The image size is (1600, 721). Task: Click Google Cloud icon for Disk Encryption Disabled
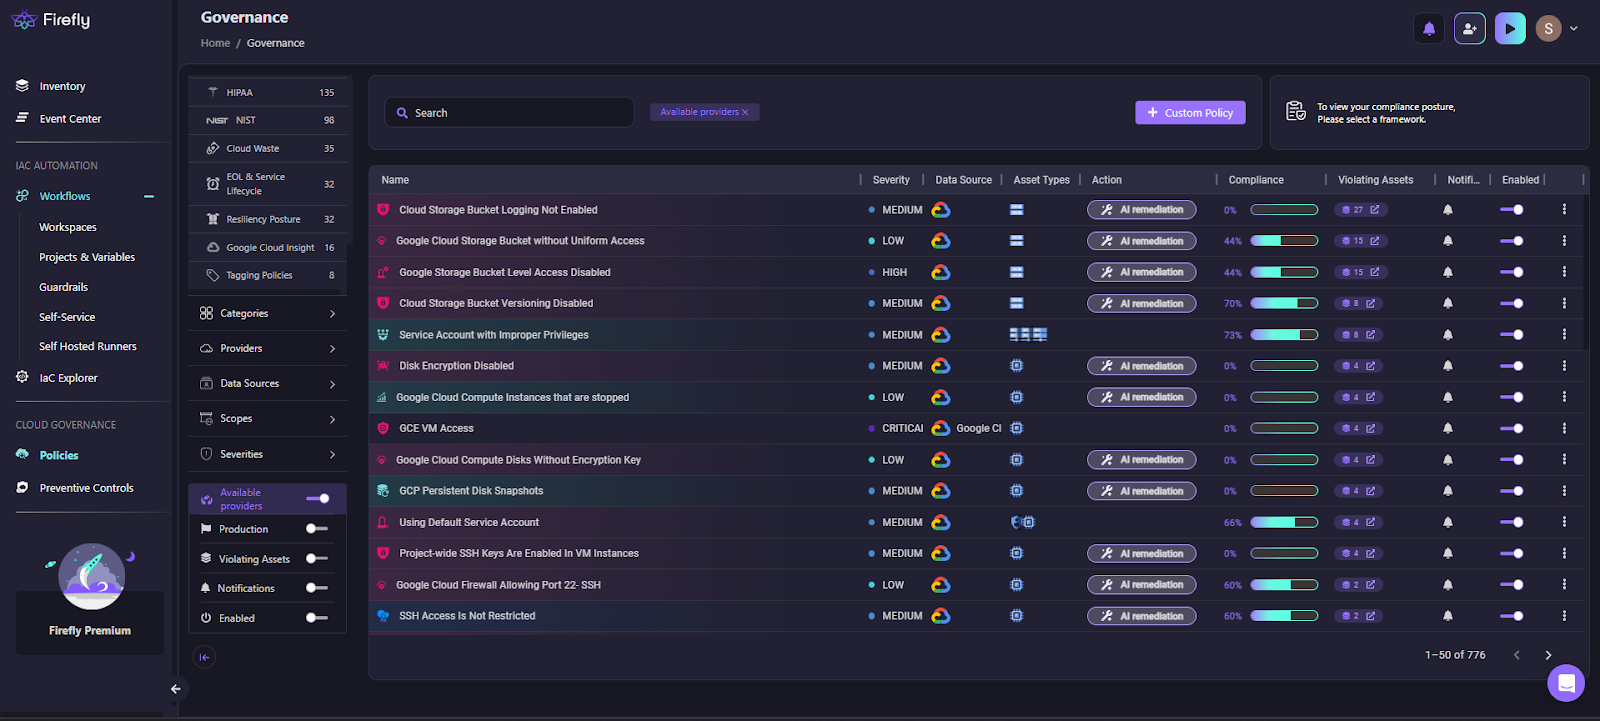(x=941, y=366)
